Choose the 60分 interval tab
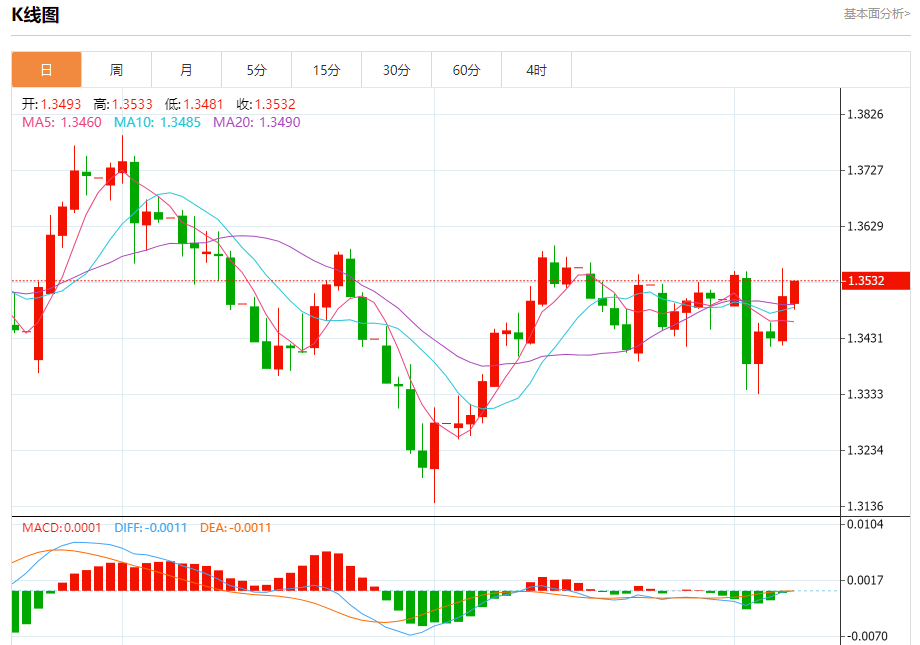The height and width of the screenshot is (645, 920). point(466,70)
